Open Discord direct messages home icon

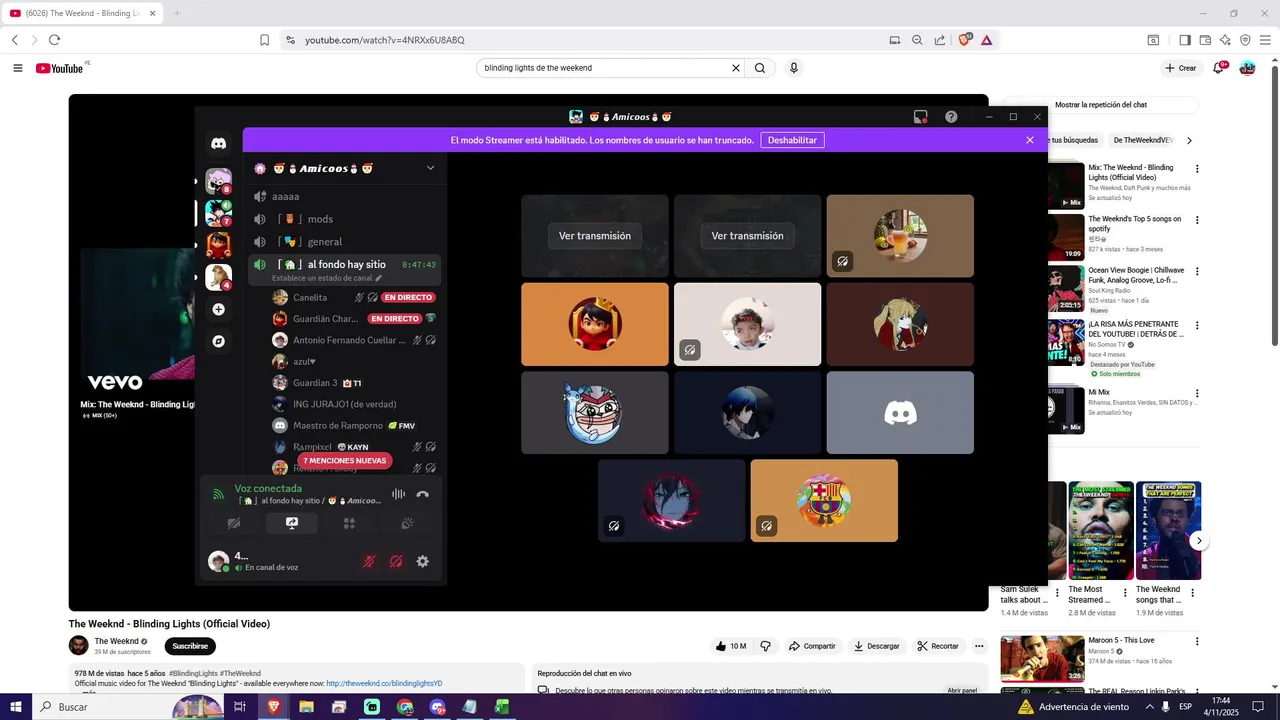(x=218, y=143)
